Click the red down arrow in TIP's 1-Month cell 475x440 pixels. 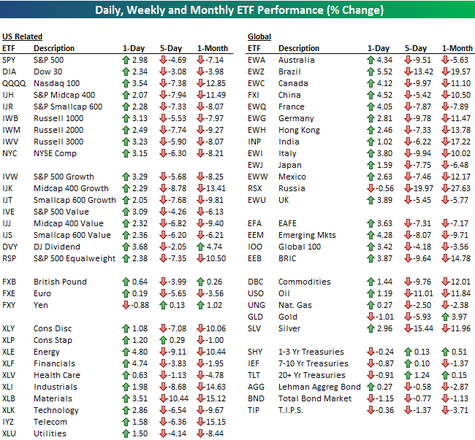(x=445, y=410)
